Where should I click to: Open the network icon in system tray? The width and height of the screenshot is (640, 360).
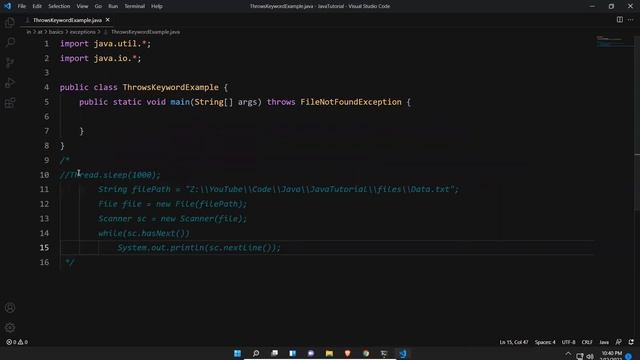click(x=580, y=356)
